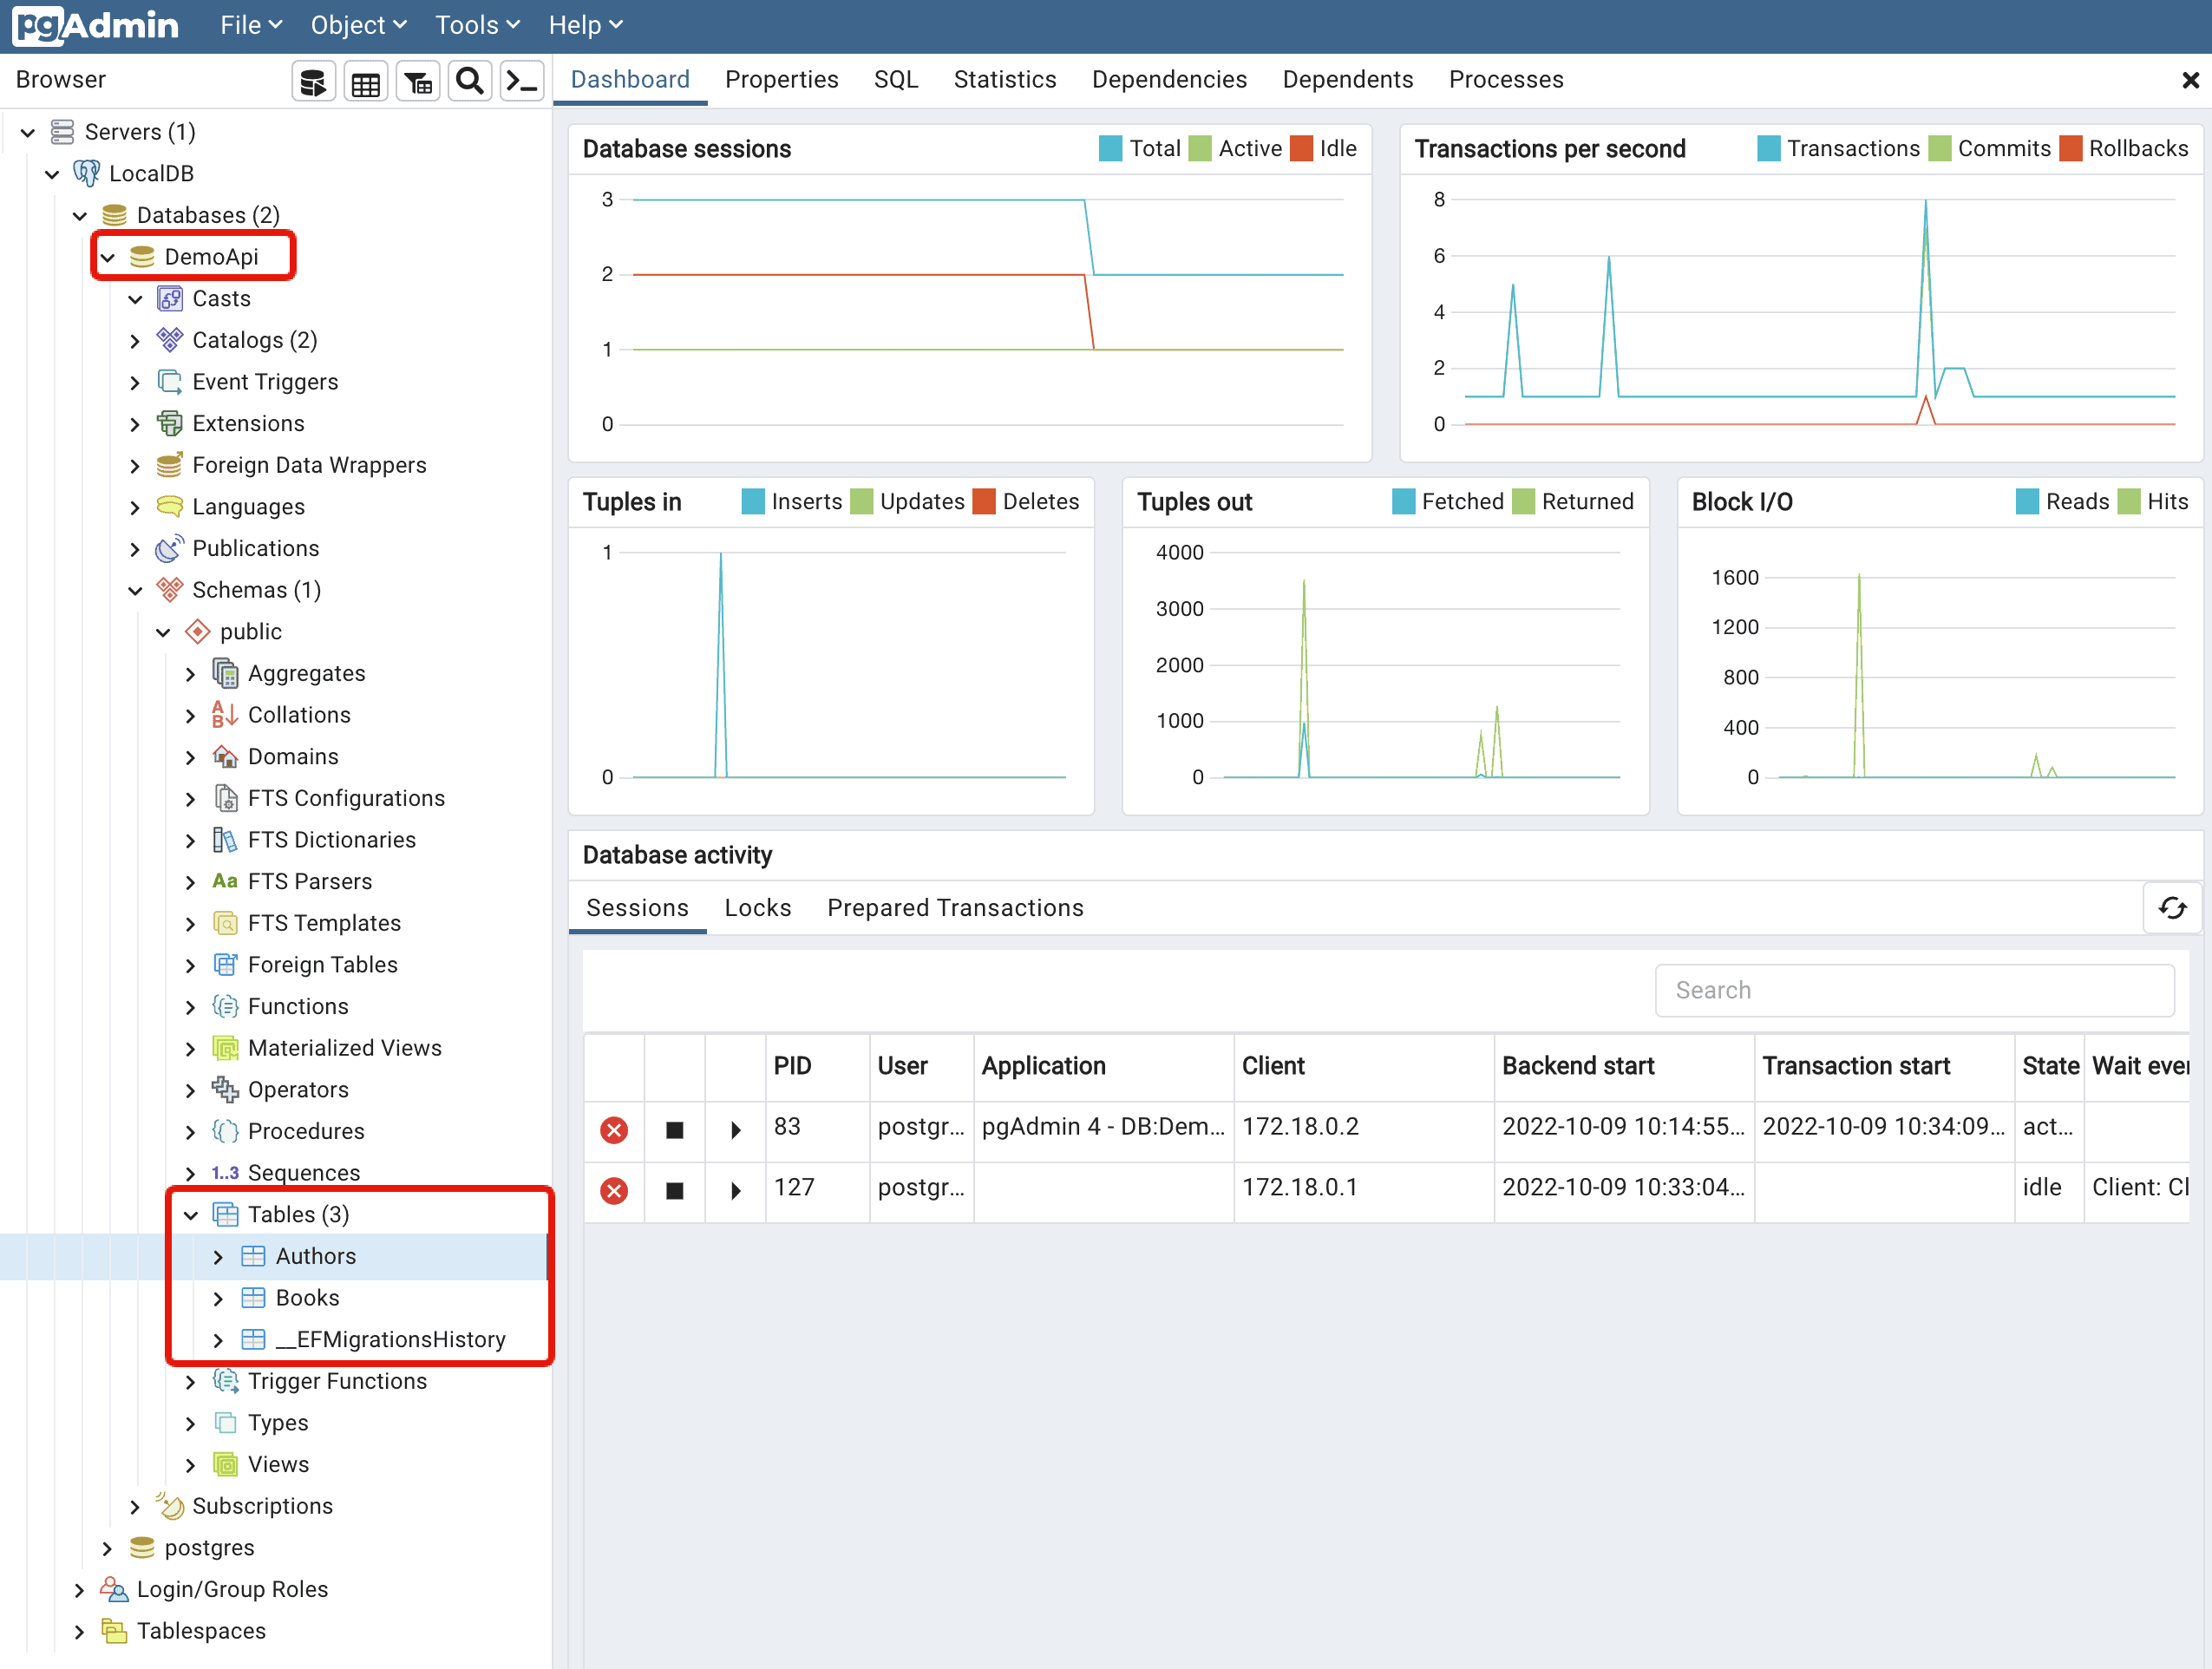Viewport: 2212px width, 1669px height.
Task: Terminate session with PID 83 via red icon
Action: (614, 1130)
